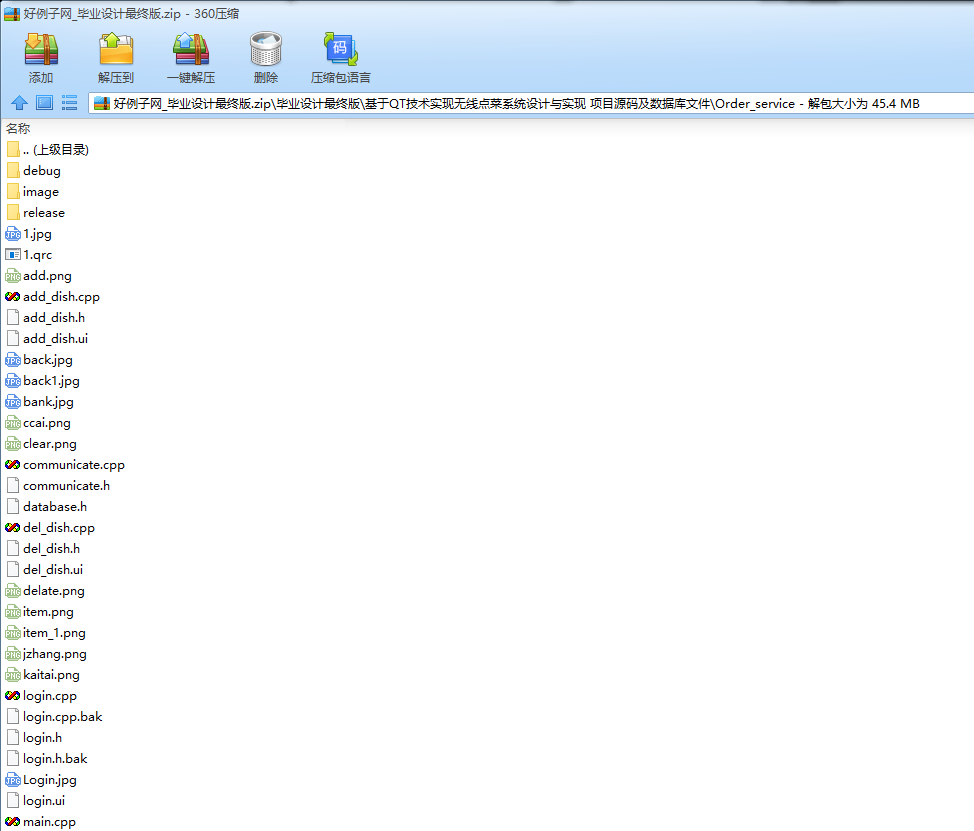
Task: Select the add_dish.h file
Action: [x=45, y=318]
